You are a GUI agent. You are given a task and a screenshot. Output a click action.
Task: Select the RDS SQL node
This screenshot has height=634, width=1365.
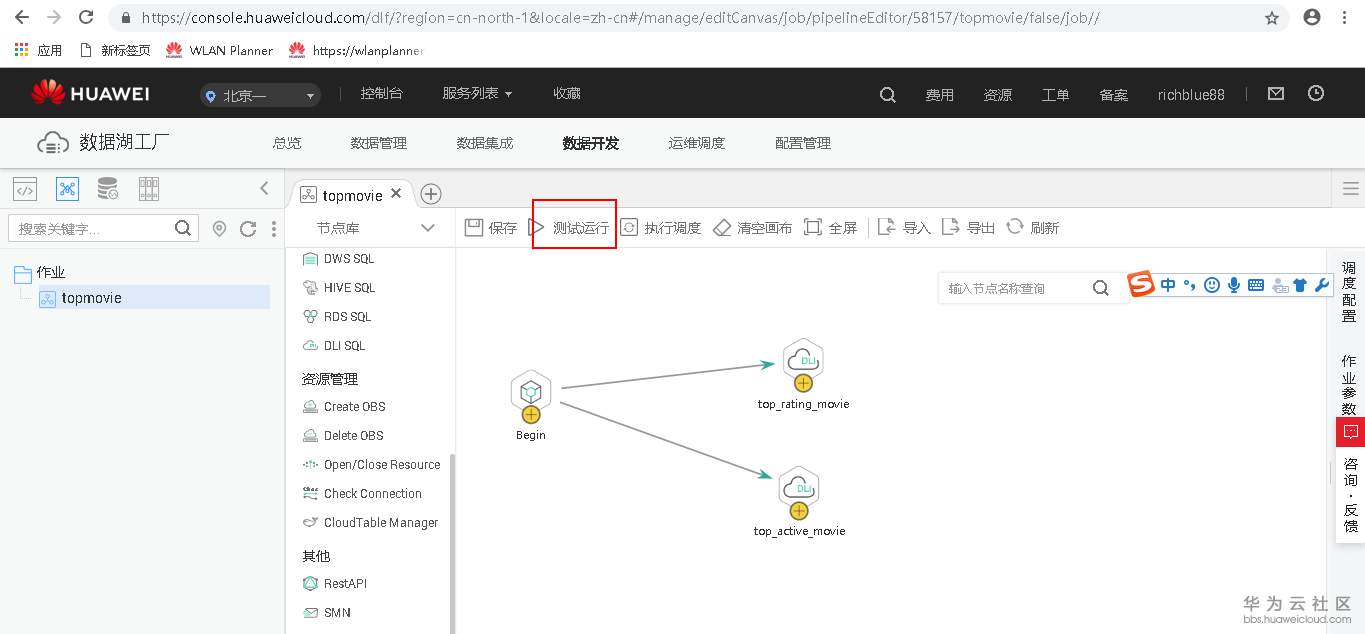click(336, 316)
